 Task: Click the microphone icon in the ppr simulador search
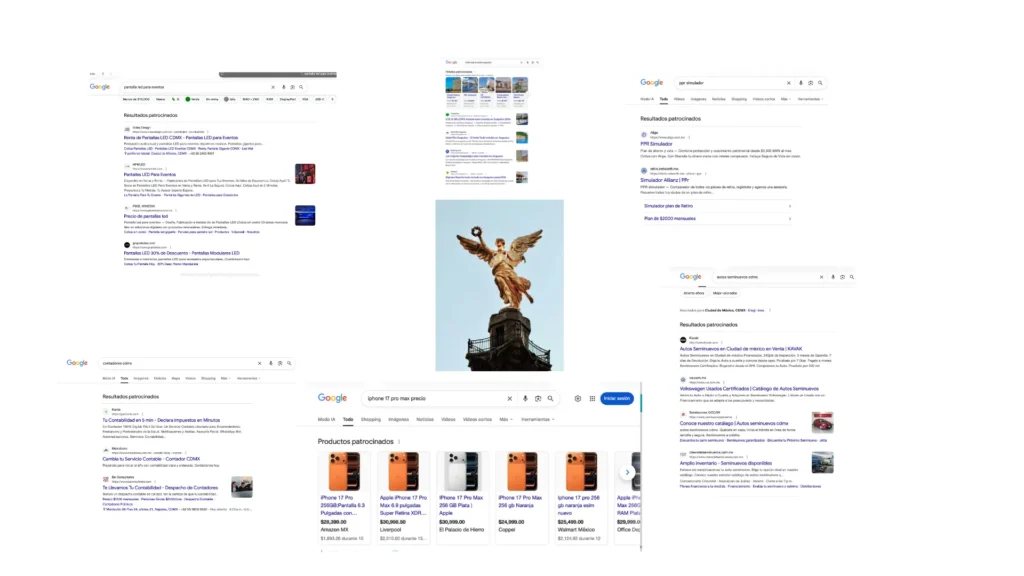click(800, 83)
